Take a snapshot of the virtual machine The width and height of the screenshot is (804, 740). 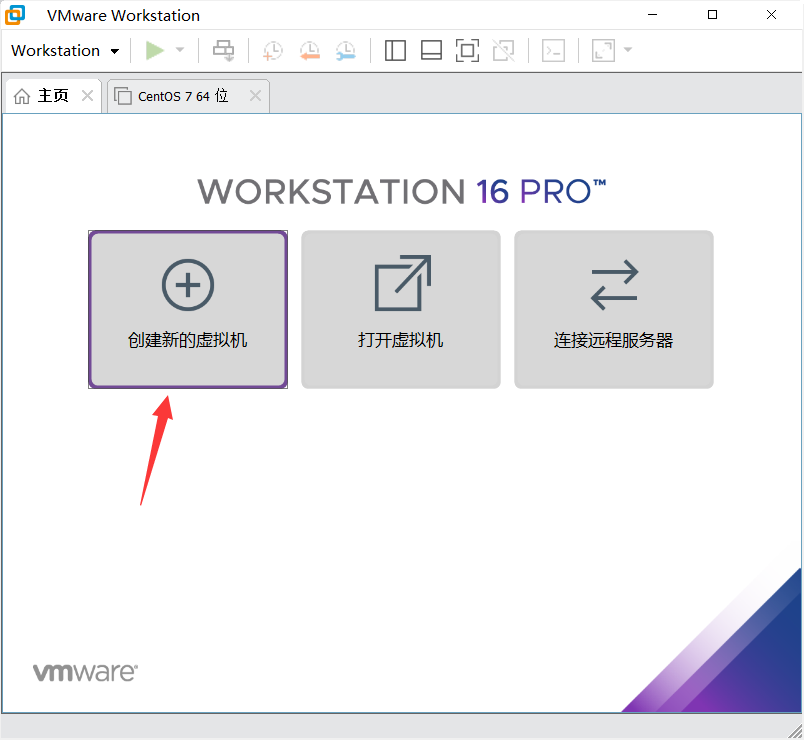pyautogui.click(x=273, y=51)
